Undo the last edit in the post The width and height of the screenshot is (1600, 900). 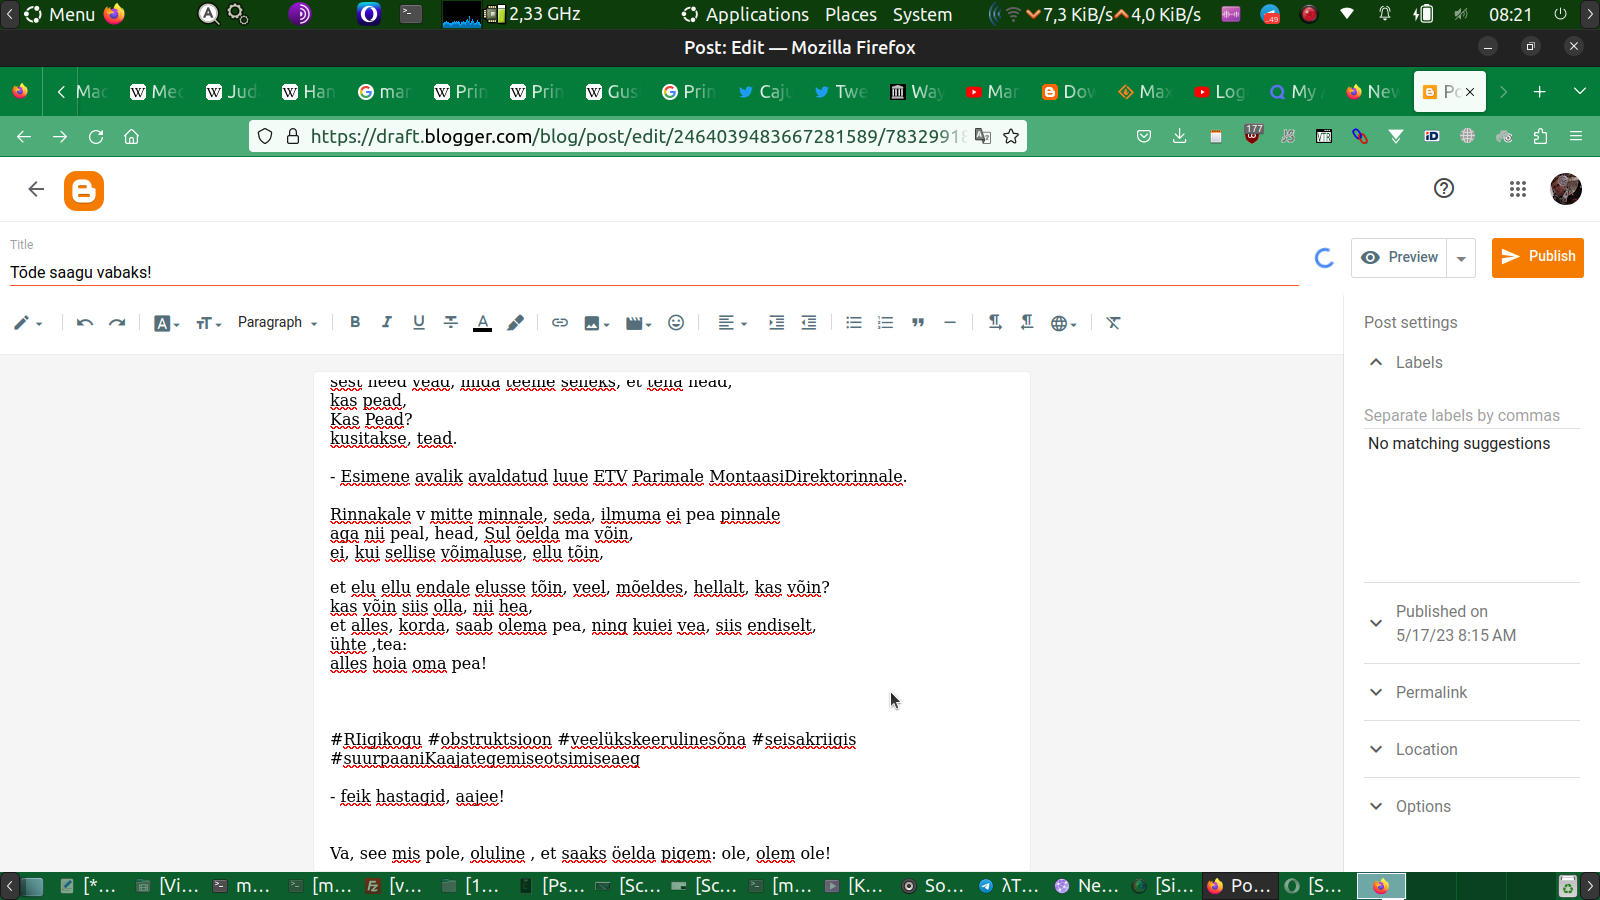click(85, 323)
